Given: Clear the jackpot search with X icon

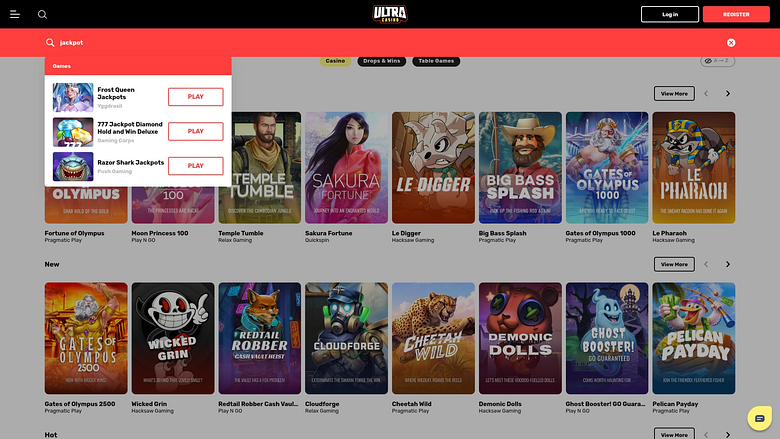Looking at the screenshot, I should pyautogui.click(x=731, y=43).
